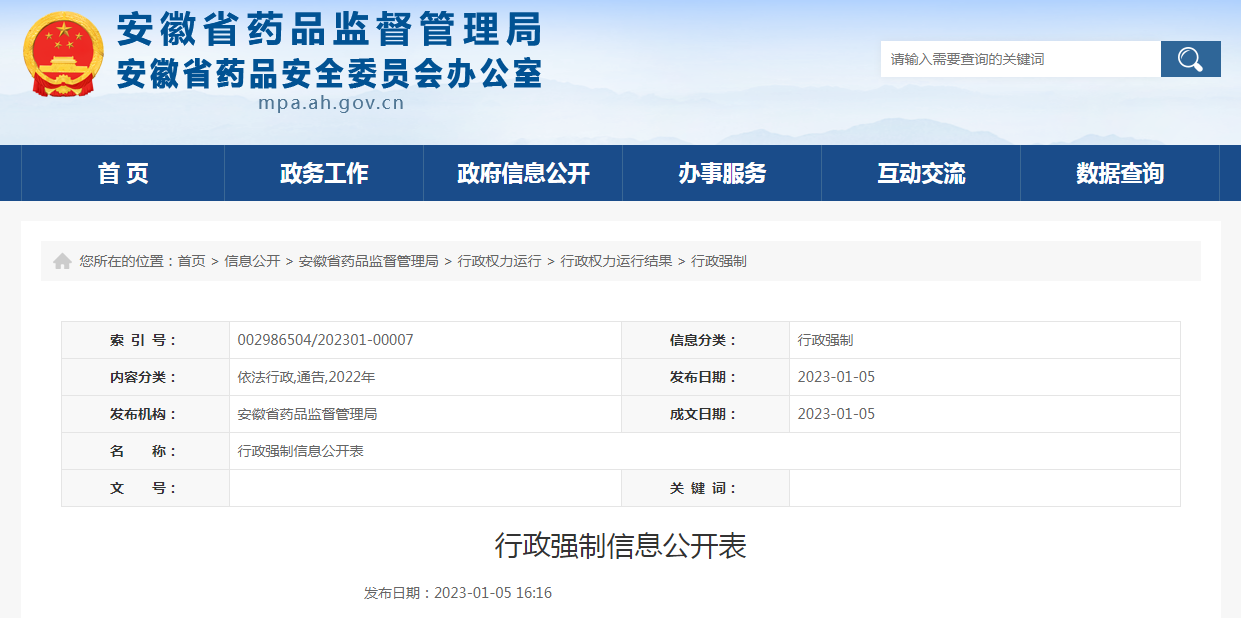Viewport: 1241px width, 618px height.
Task: Click the mpa.ah.gov.cn domain text
Action: pyautogui.click(x=331, y=103)
